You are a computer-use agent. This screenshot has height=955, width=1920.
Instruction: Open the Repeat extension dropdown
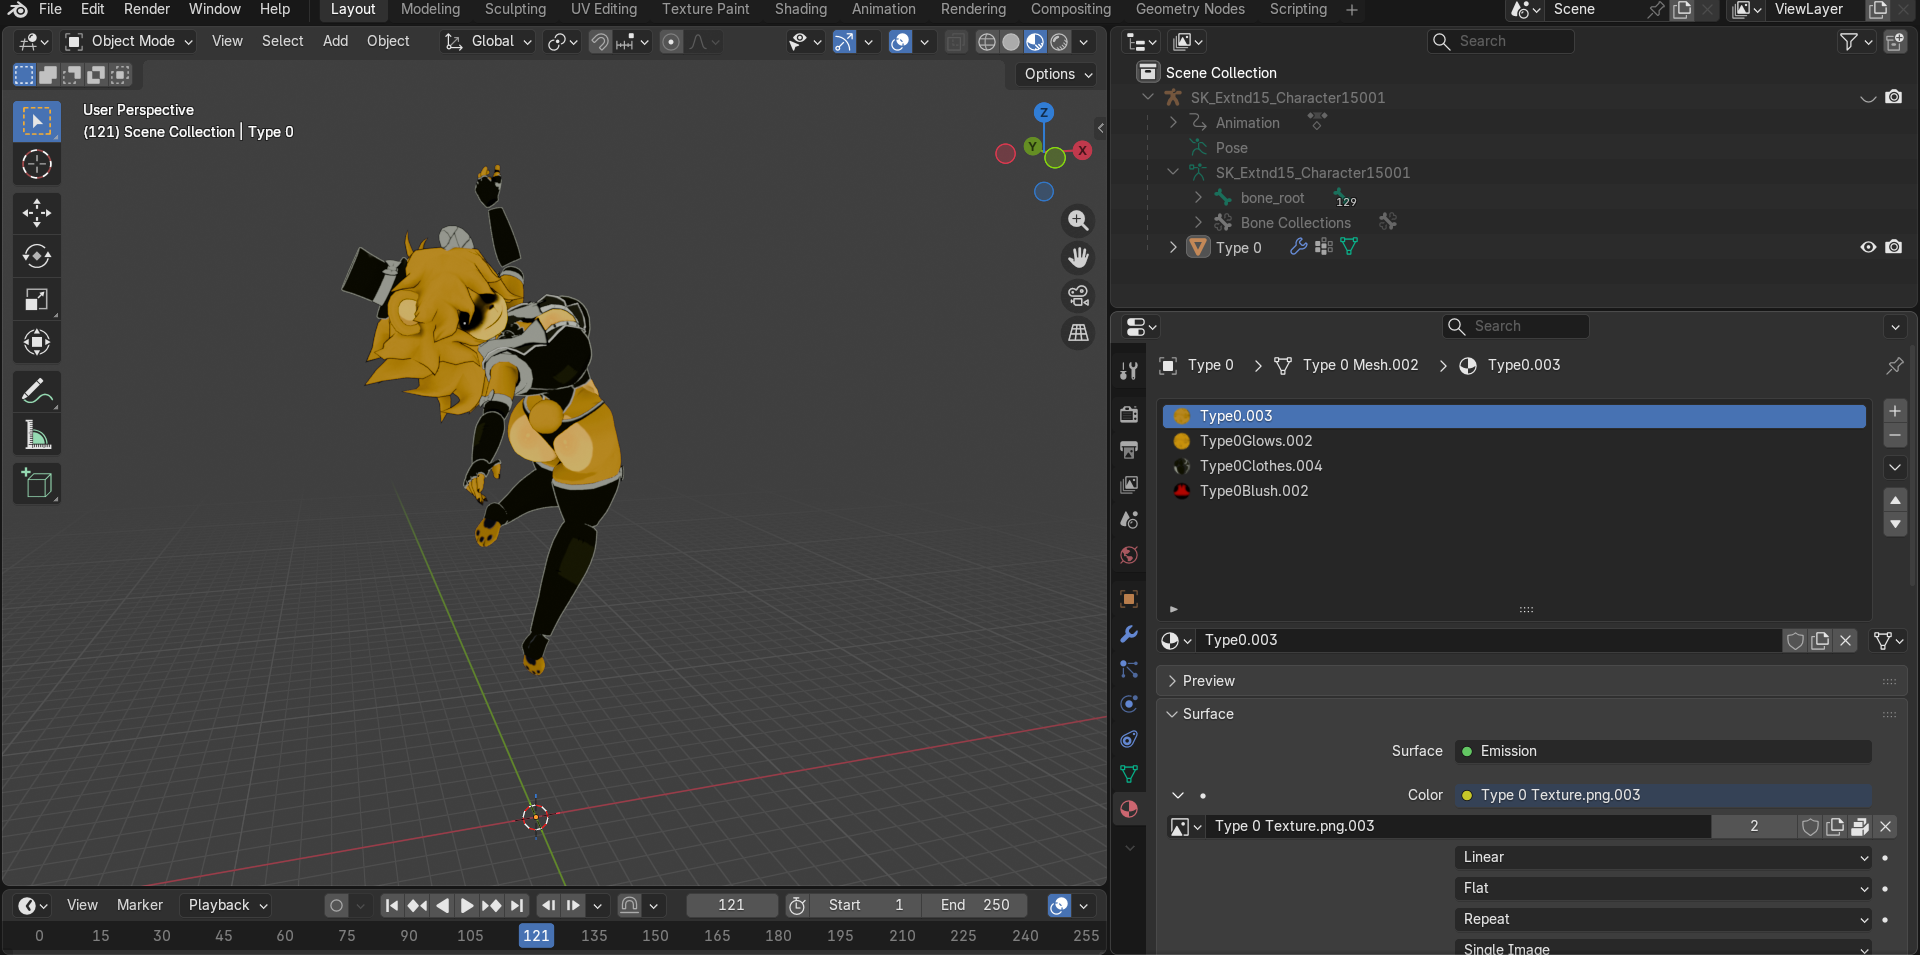click(1664, 919)
